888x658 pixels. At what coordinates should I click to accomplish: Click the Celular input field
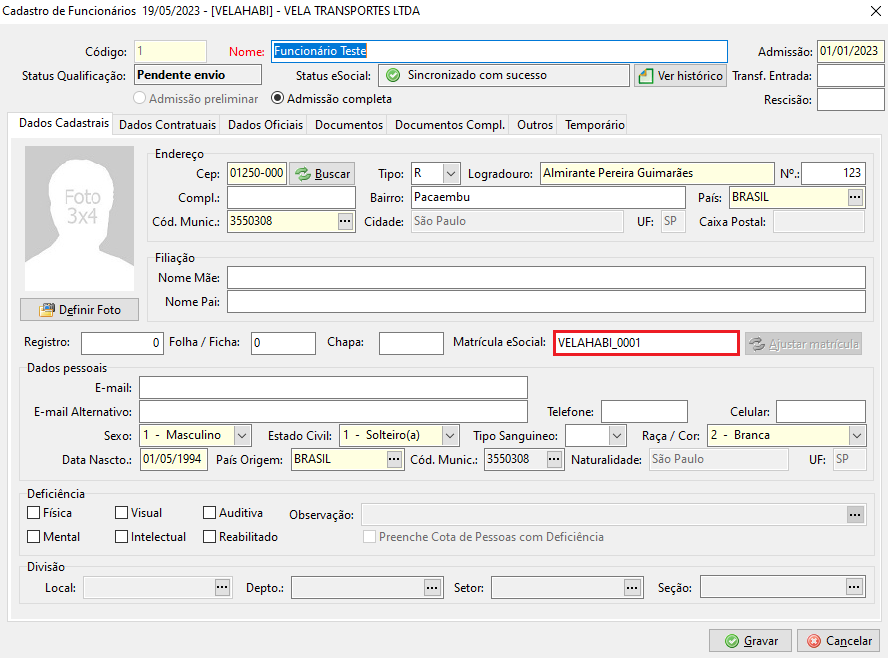(x=821, y=412)
